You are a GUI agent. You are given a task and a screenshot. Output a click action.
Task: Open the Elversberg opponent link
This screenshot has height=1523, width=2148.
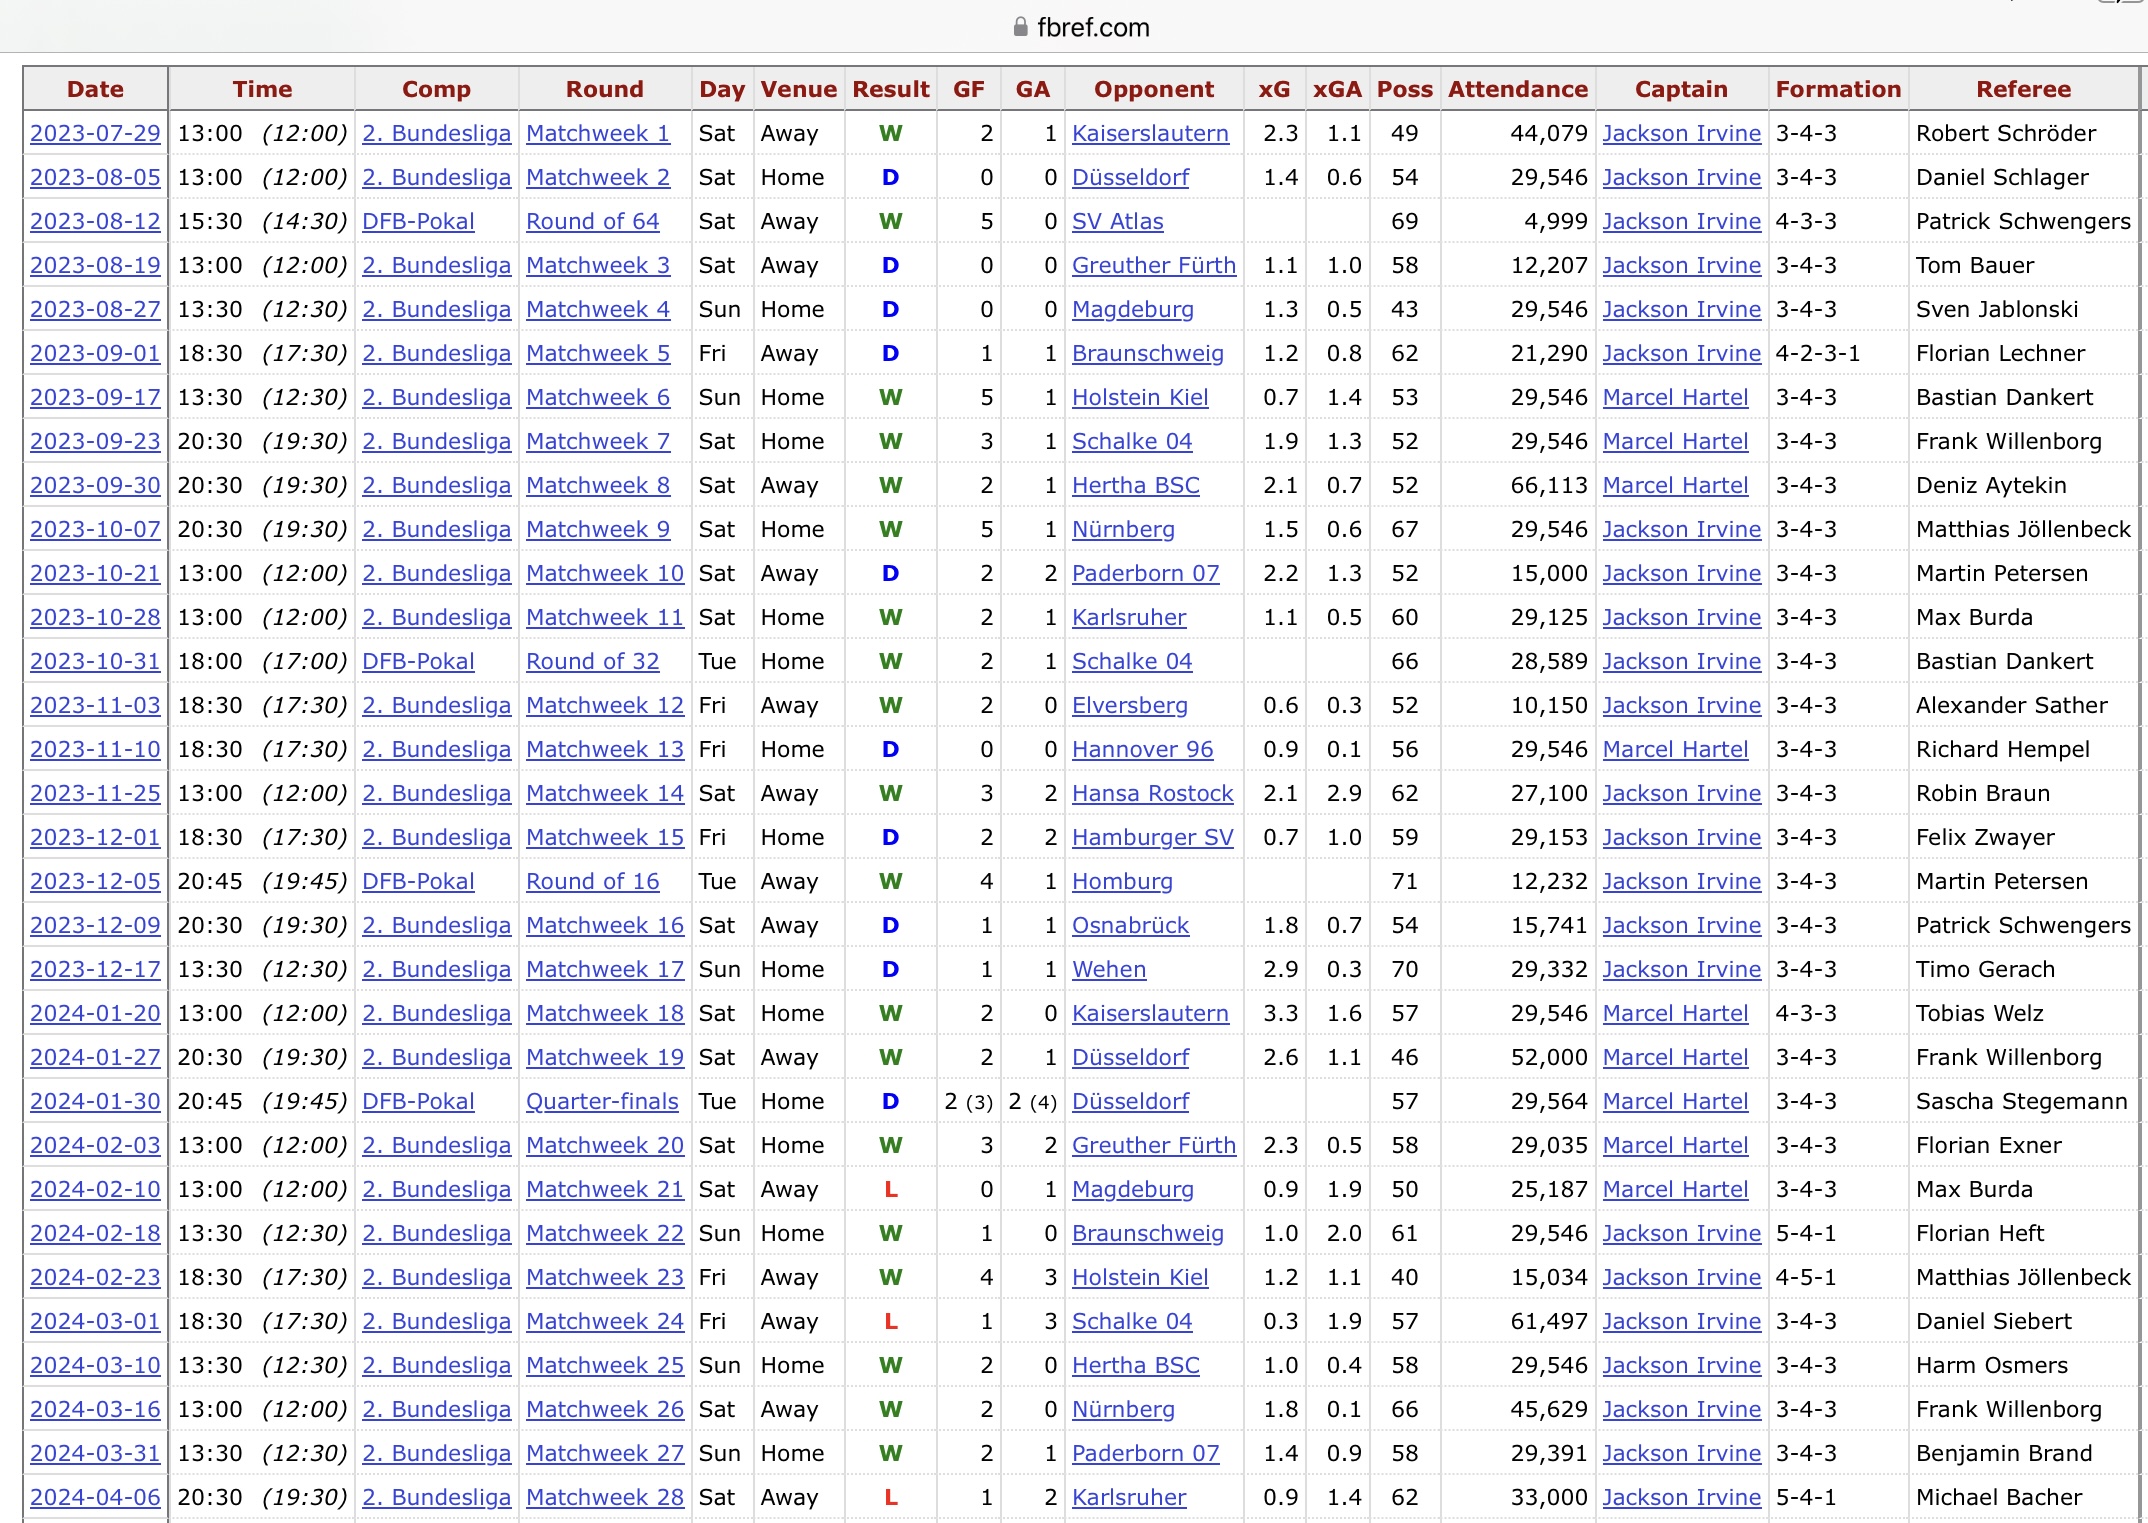coord(1130,705)
